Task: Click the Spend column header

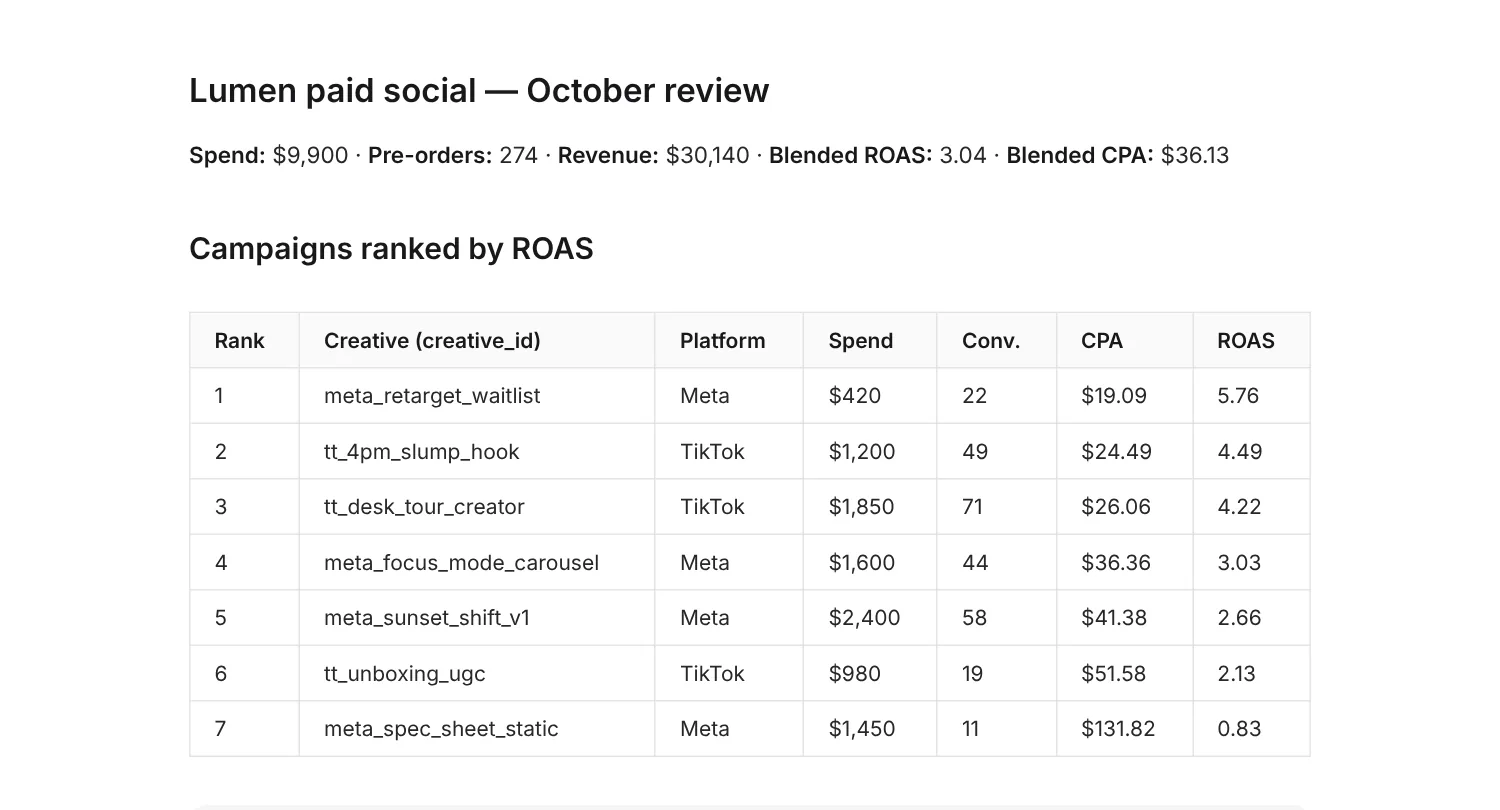Action: 870,340
